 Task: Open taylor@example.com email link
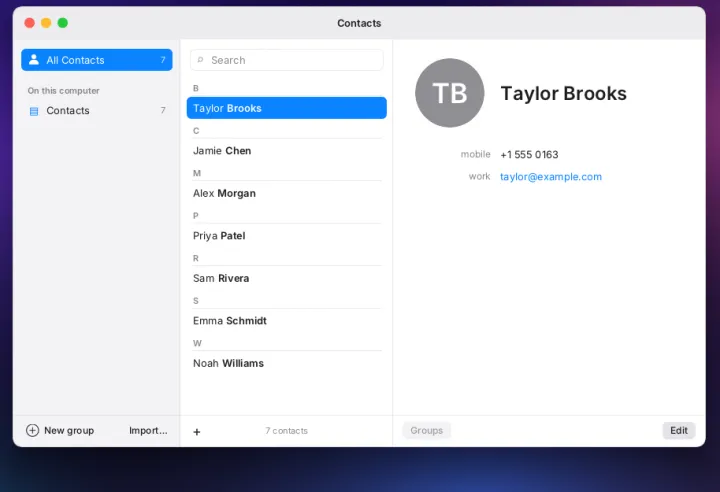pyautogui.click(x=551, y=177)
